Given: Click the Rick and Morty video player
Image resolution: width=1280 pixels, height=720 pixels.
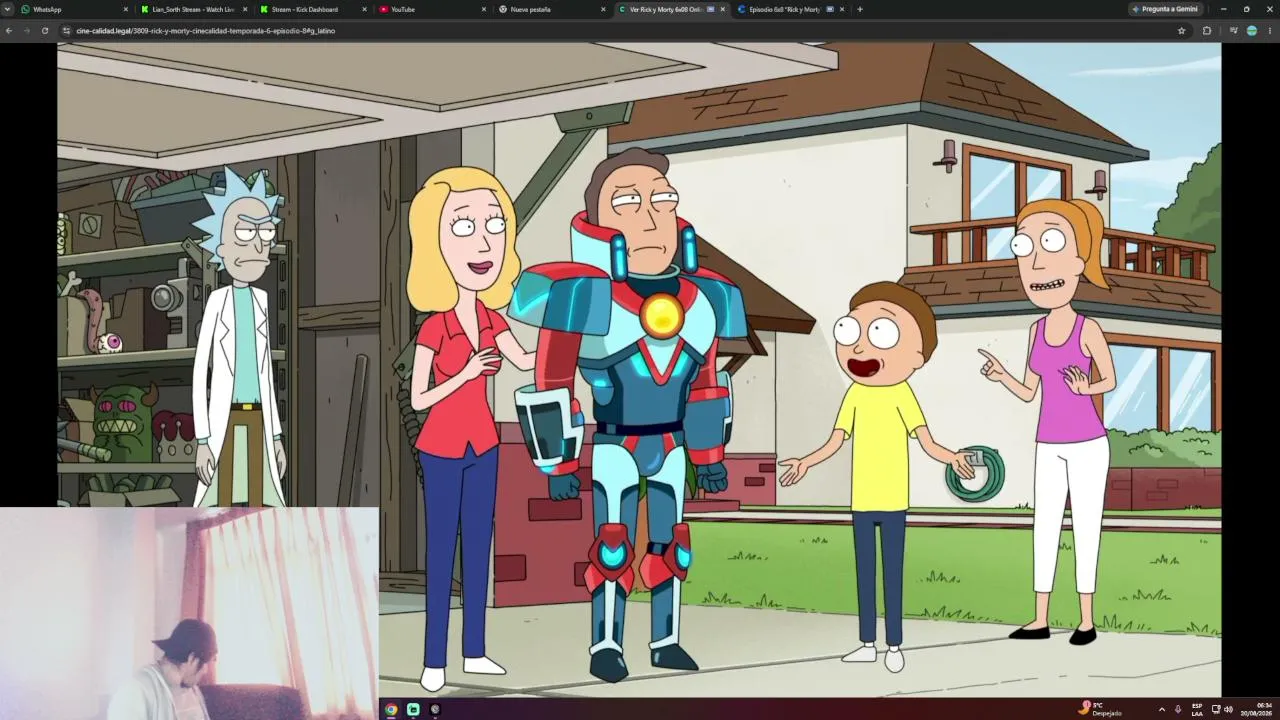Looking at the screenshot, I should click(x=639, y=369).
